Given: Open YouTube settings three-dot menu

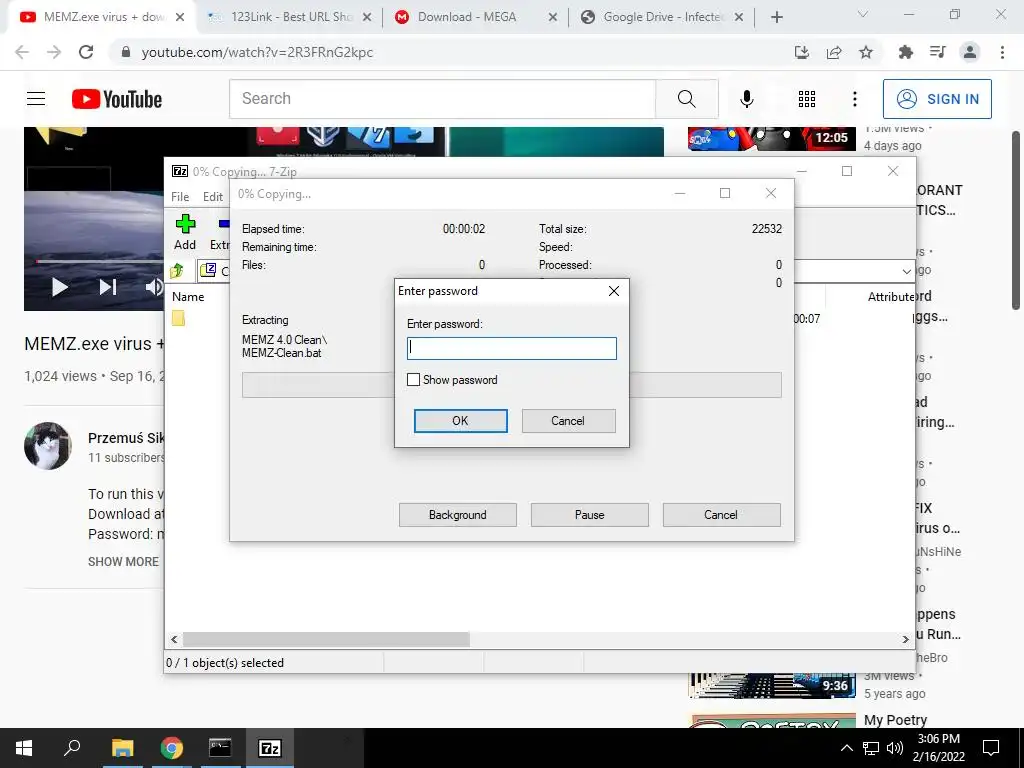Looking at the screenshot, I should (x=855, y=99).
